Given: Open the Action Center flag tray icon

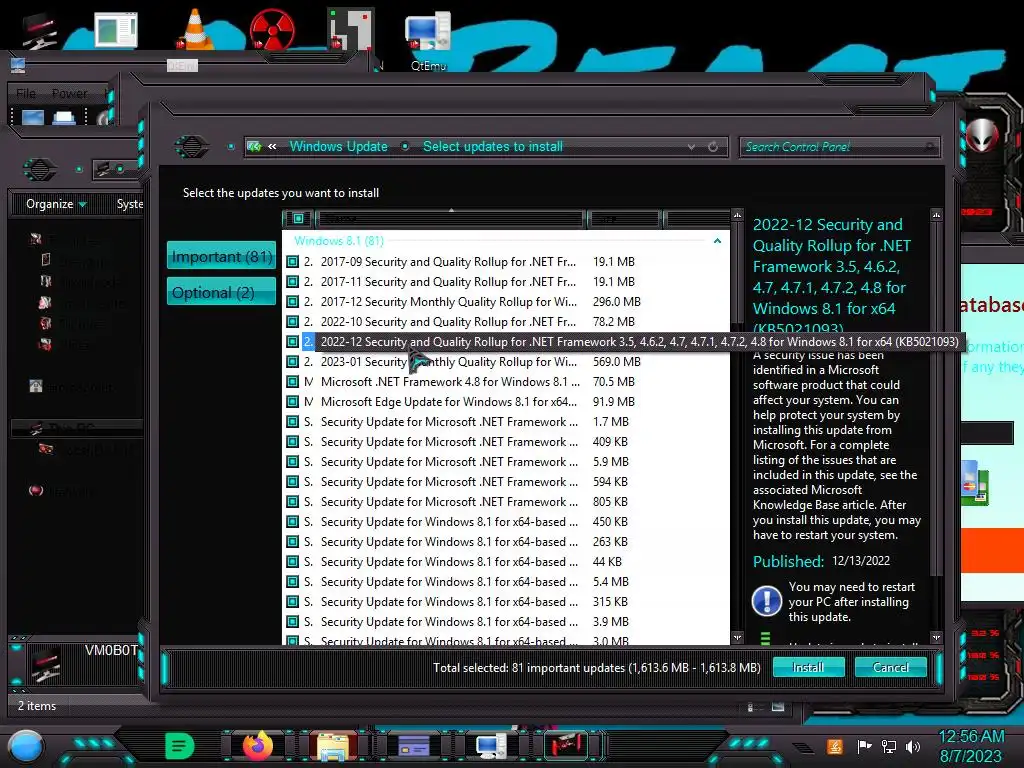Looking at the screenshot, I should 864,746.
